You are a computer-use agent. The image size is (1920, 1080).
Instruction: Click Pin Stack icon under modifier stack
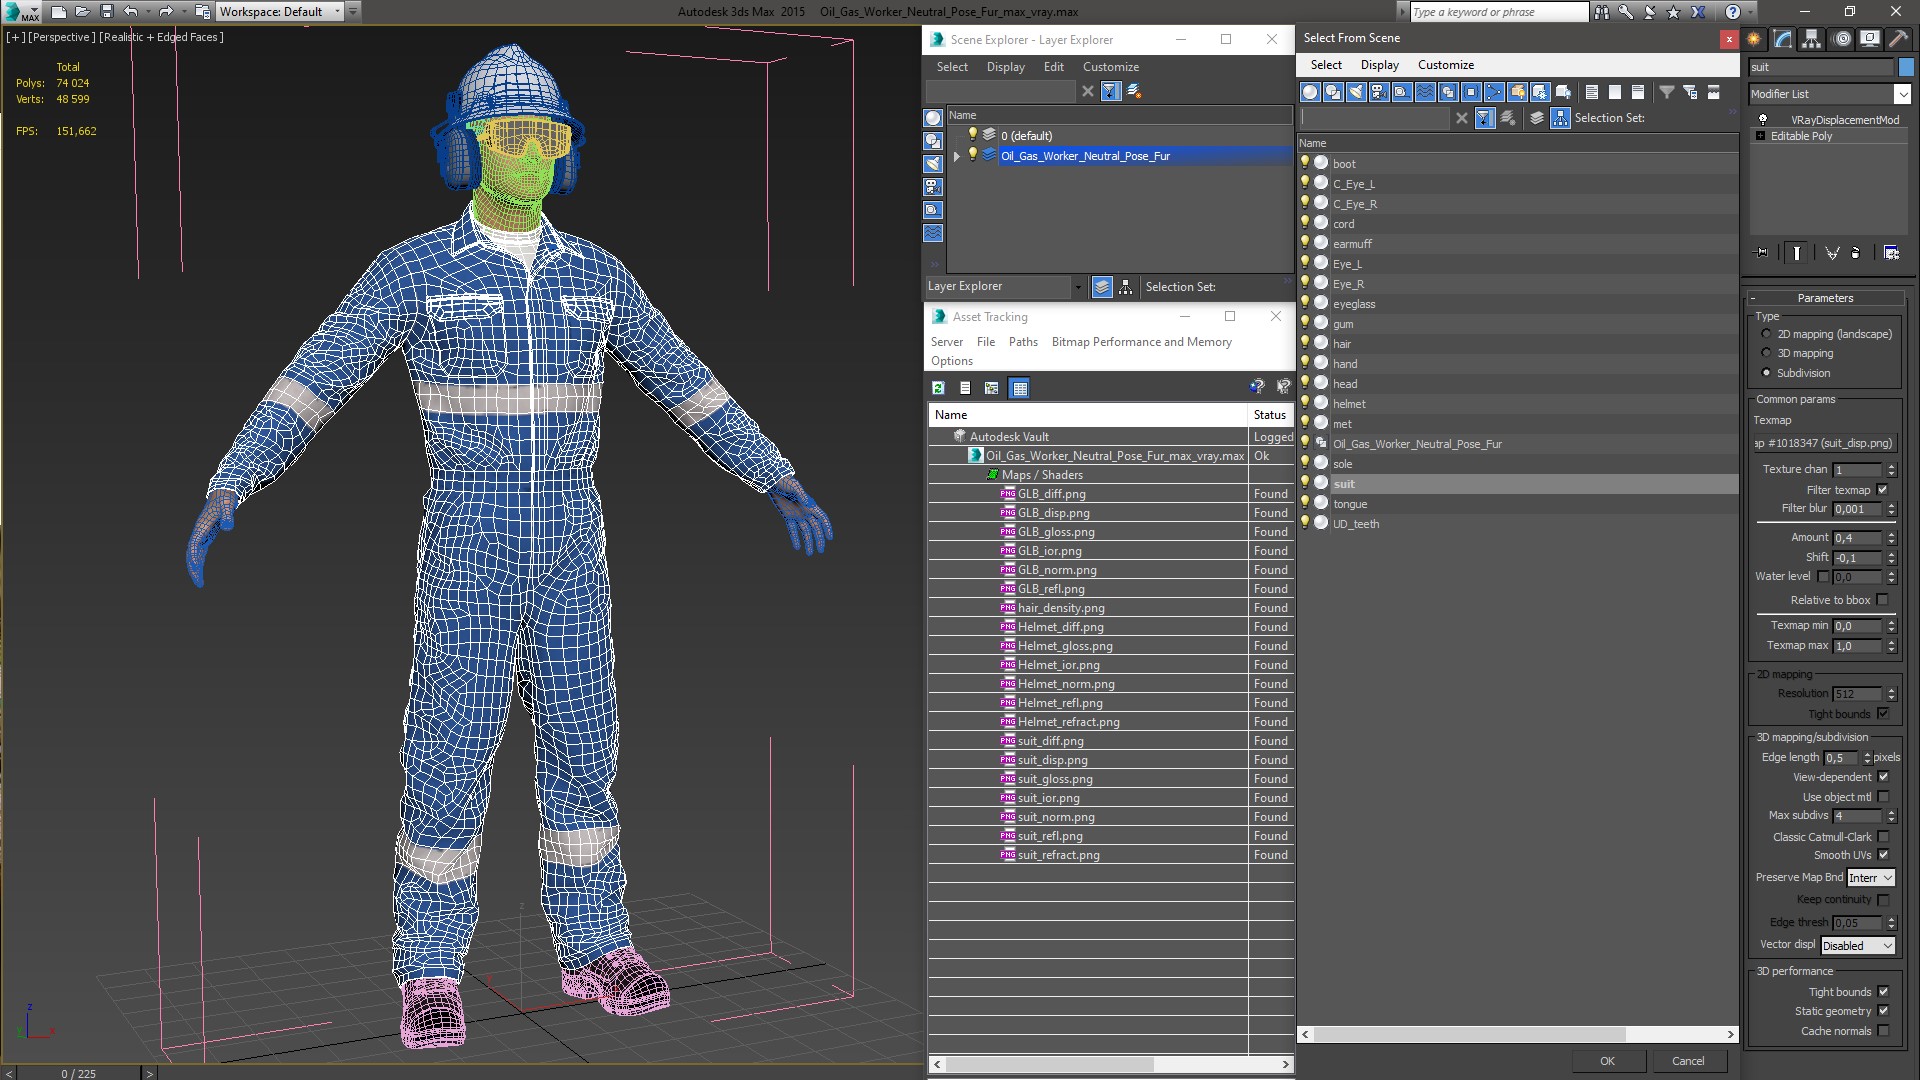1762,253
